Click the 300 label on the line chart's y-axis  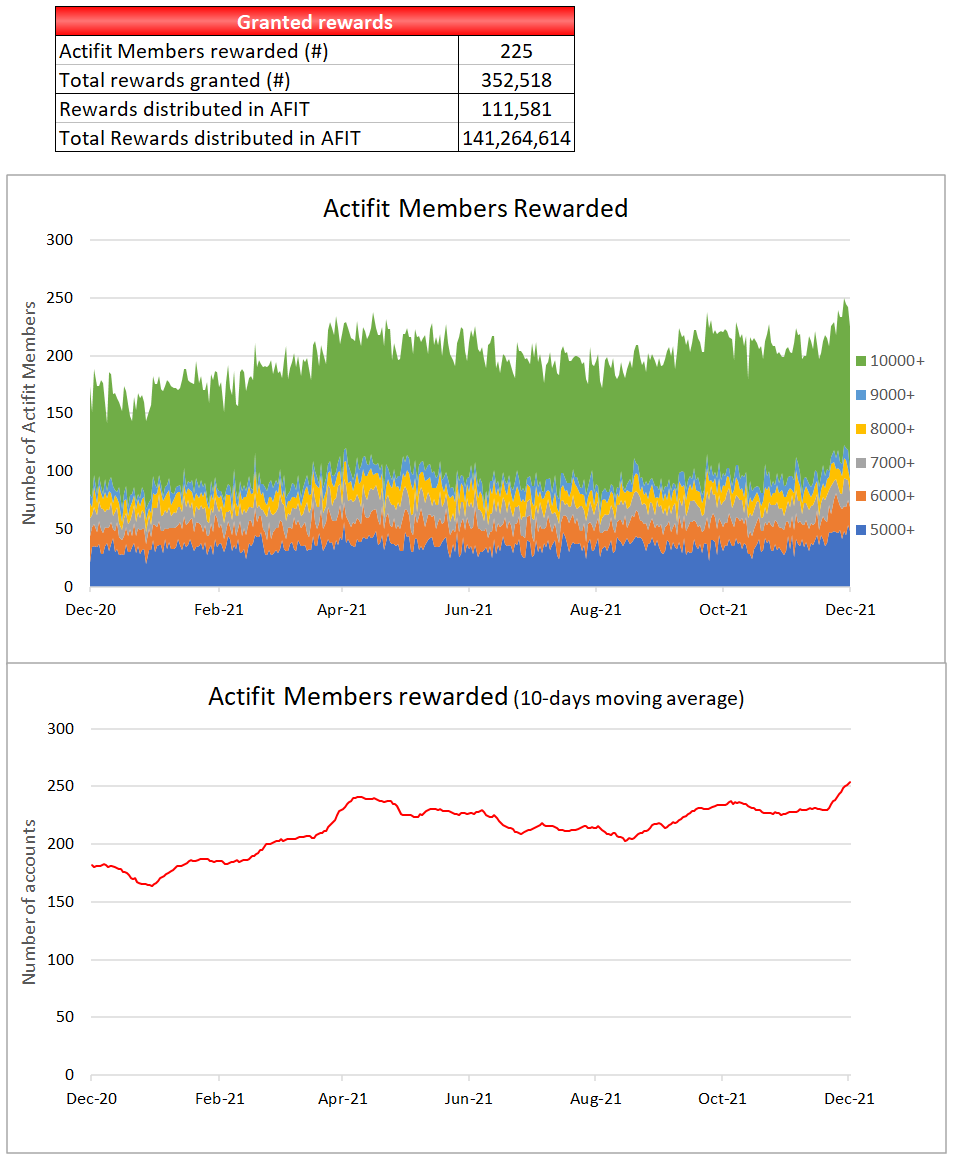pyautogui.click(x=60, y=729)
